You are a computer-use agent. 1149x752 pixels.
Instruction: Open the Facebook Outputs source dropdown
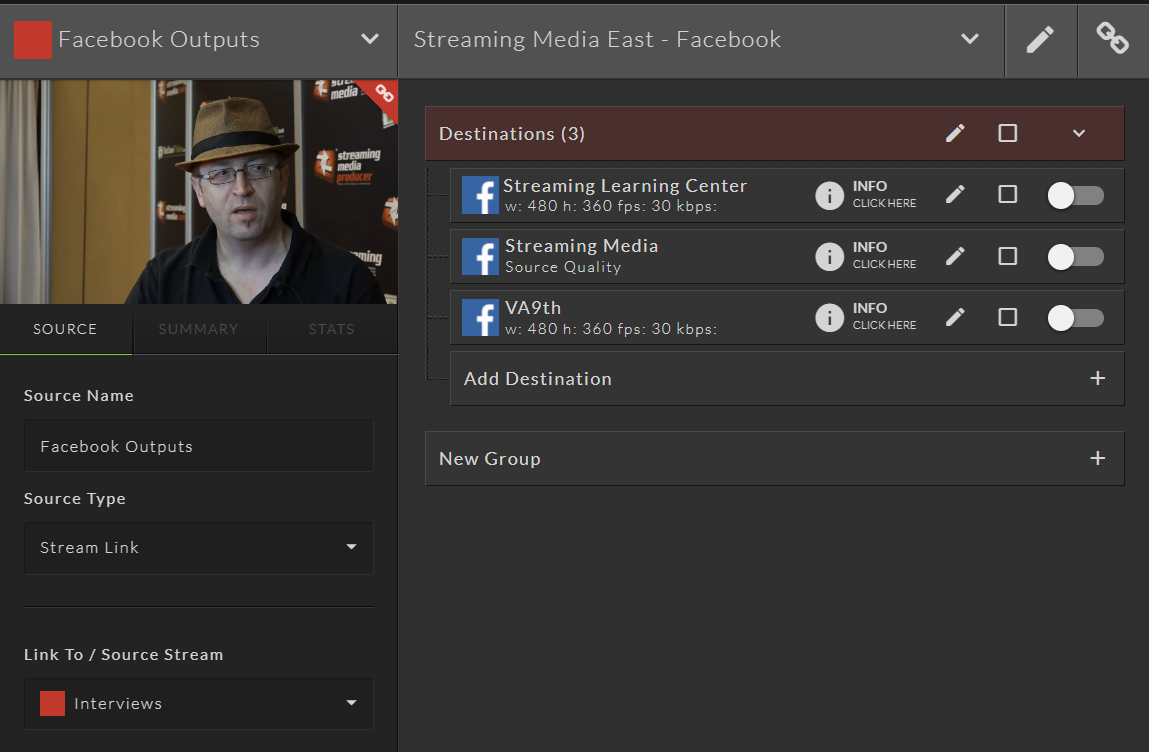pyautogui.click(x=370, y=39)
